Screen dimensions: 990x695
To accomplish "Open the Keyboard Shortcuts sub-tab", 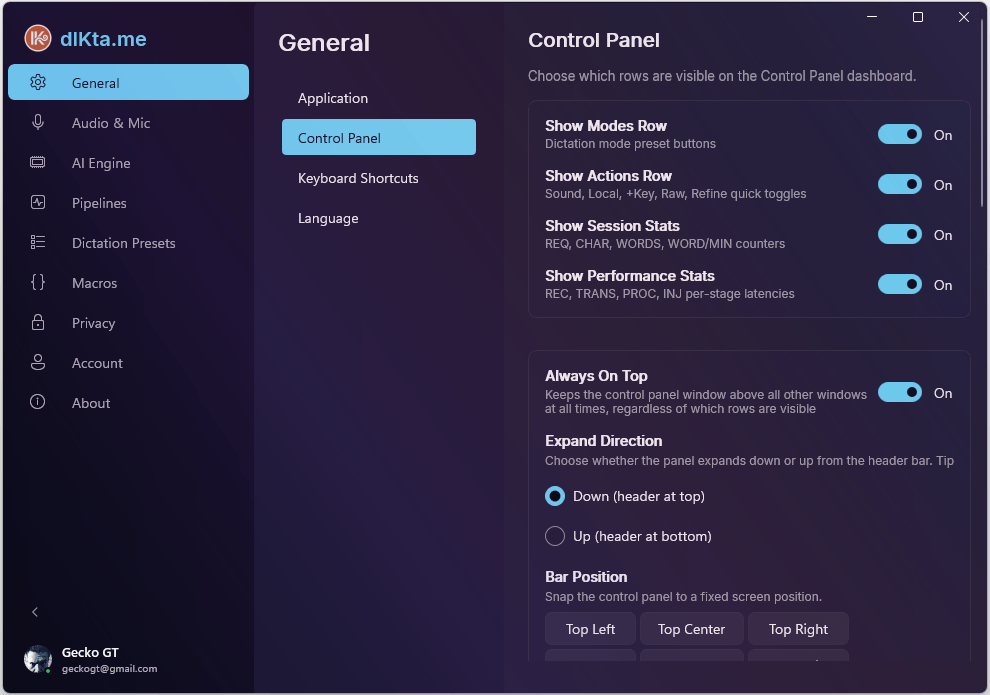I will point(379,178).
